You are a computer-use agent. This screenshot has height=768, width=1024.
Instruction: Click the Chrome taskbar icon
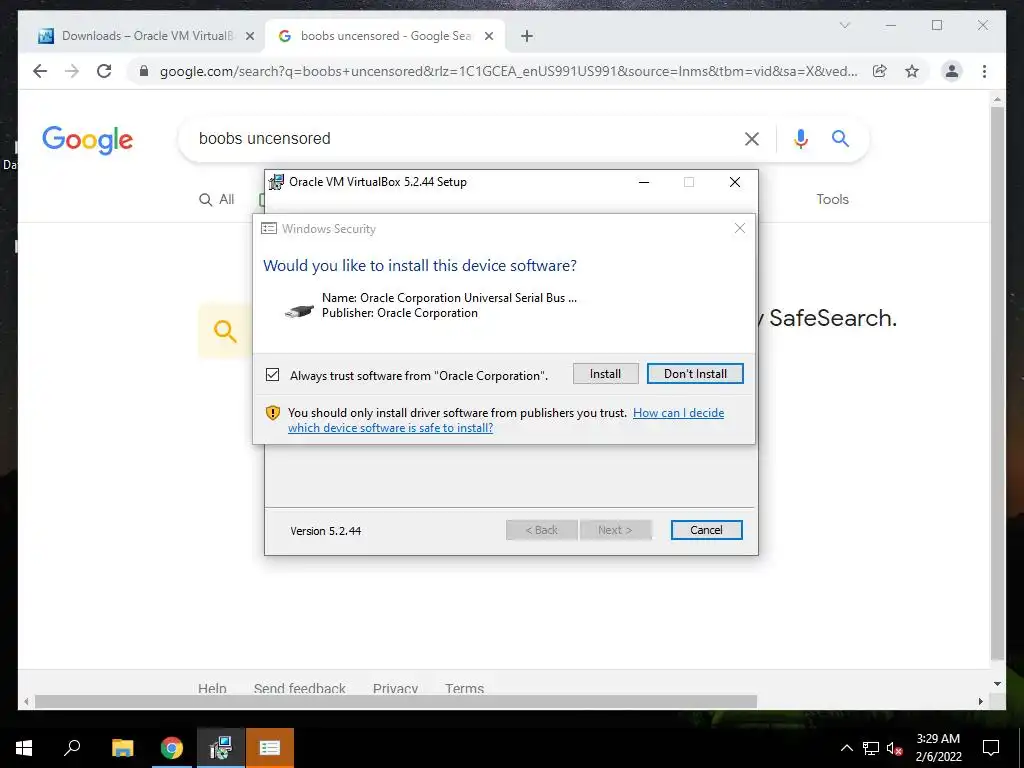172,748
